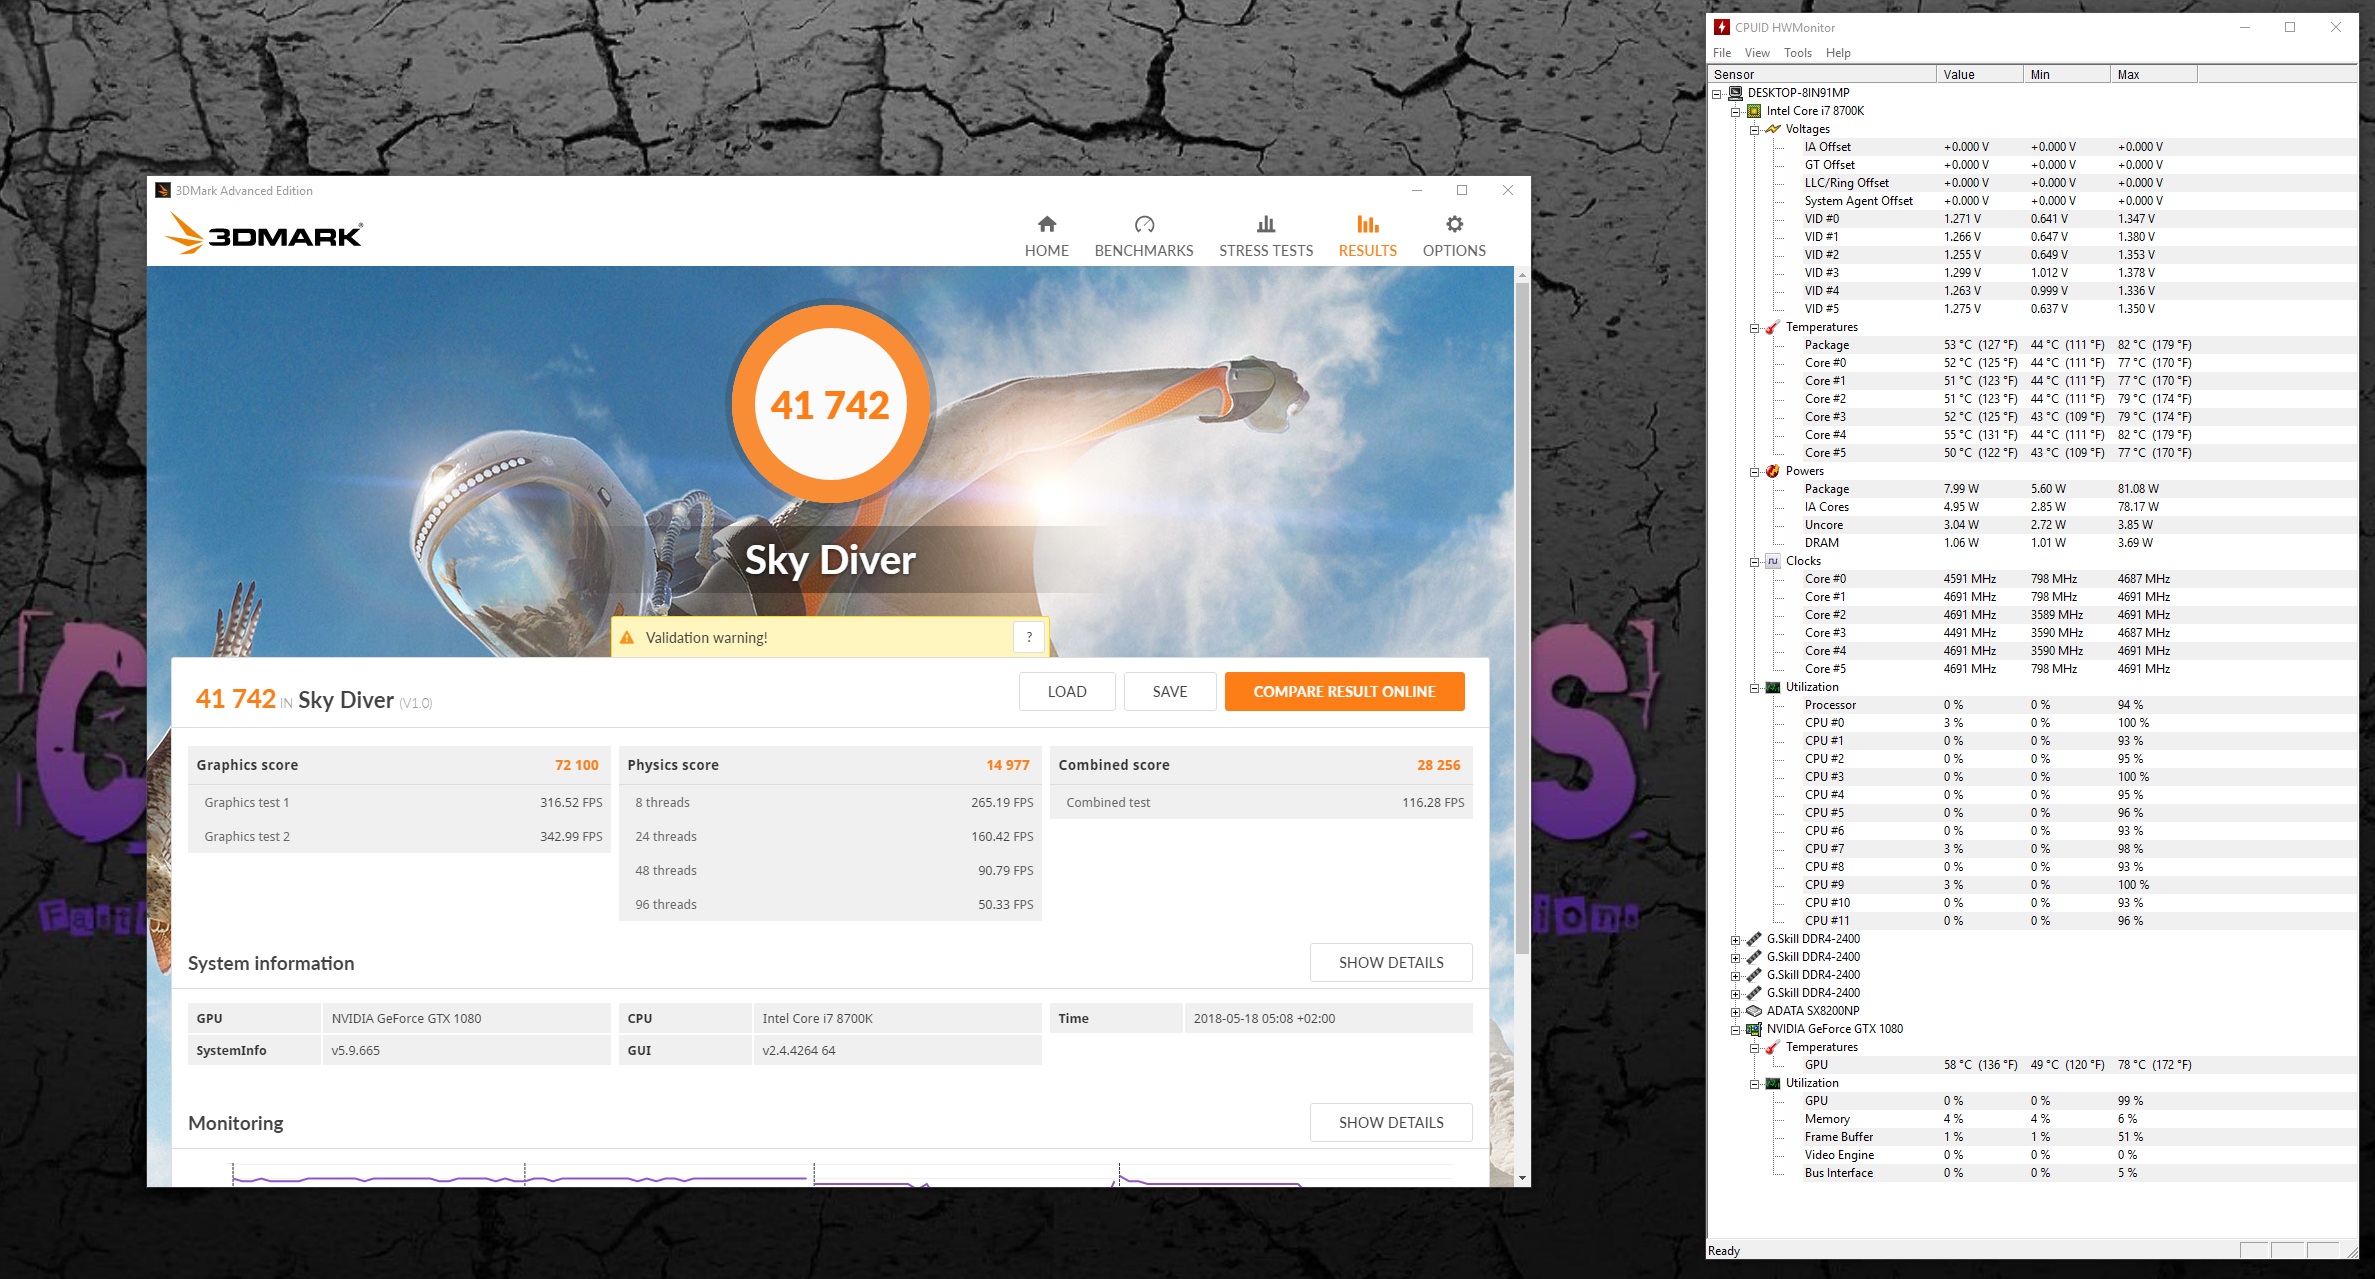
Task: Click the CPU Utilization icon
Action: pos(1773,687)
